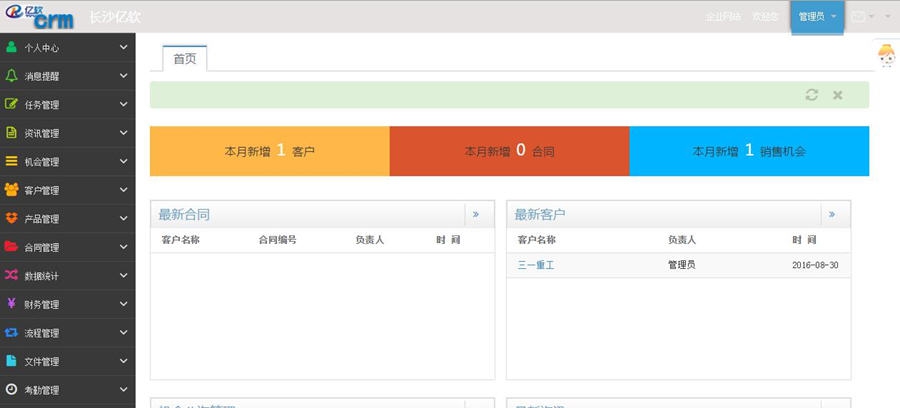This screenshot has height=408, width=900.
Task: Click the » button in 最新客户 panel
Action: [832, 215]
